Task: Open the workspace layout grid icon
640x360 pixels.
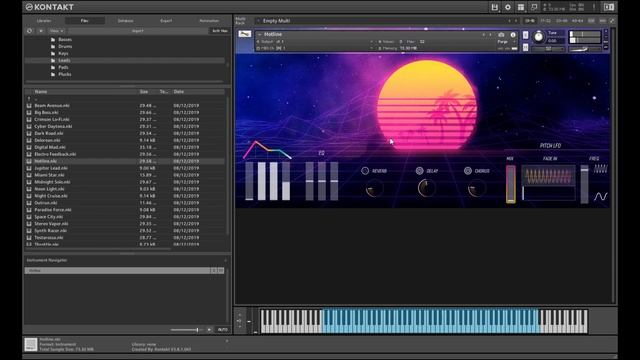Action: pyautogui.click(x=521, y=7)
